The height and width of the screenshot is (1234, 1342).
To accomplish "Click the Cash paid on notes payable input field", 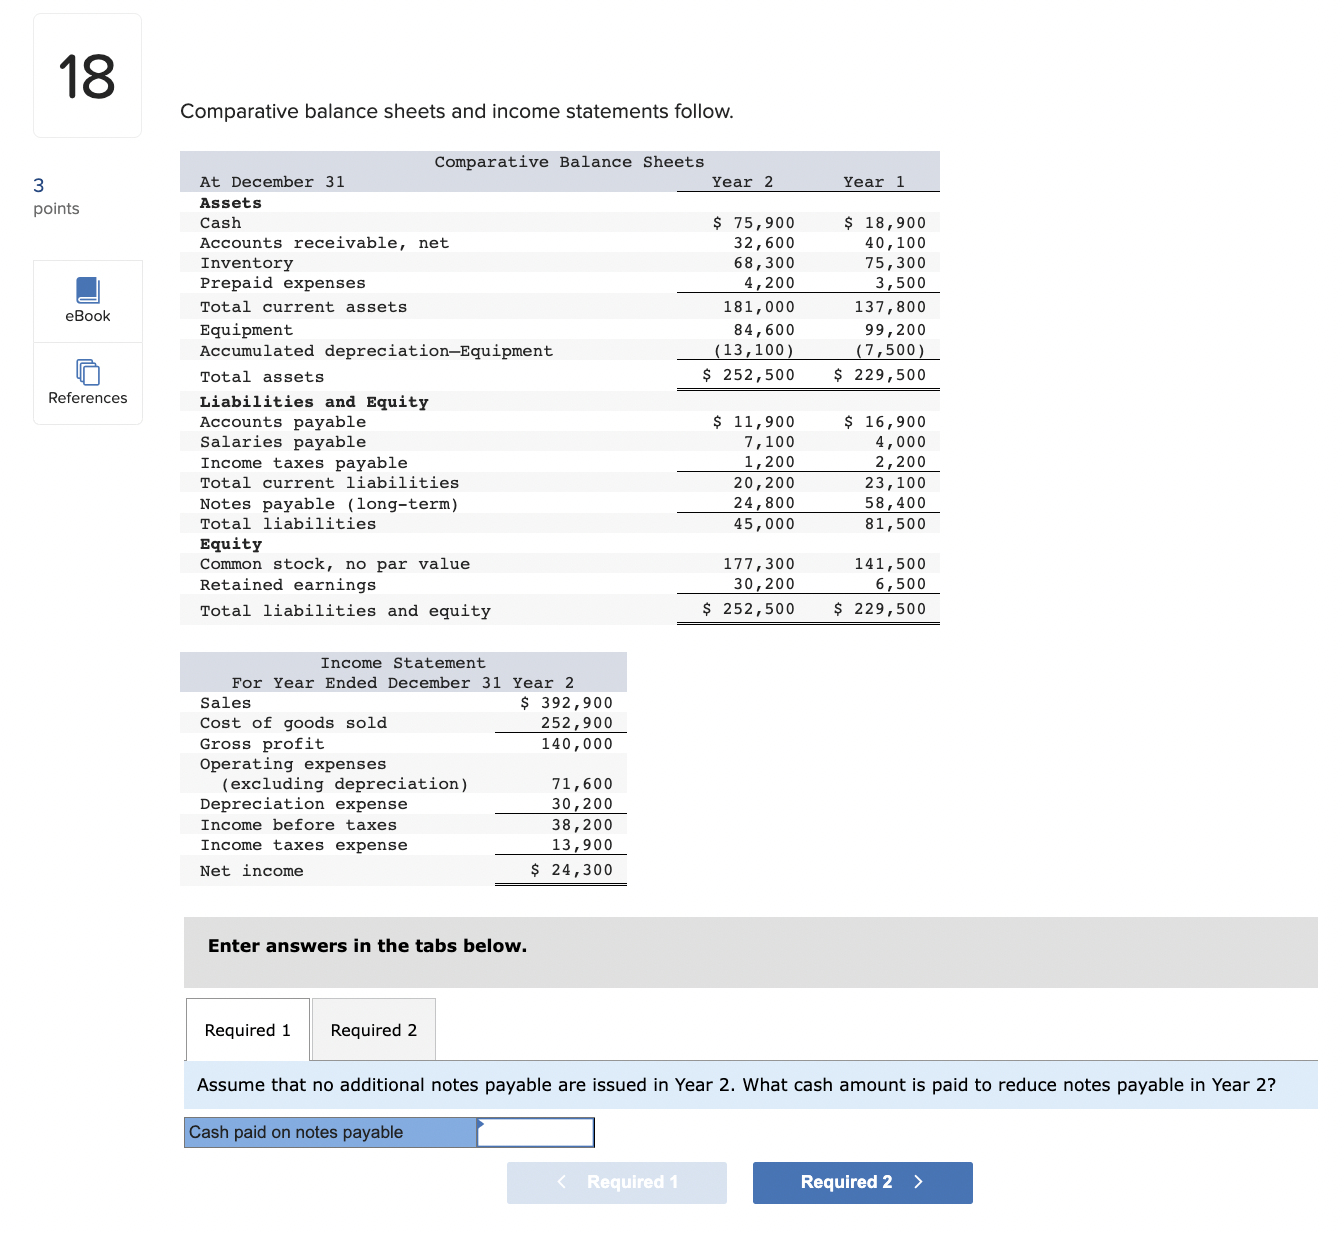I will click(535, 1132).
